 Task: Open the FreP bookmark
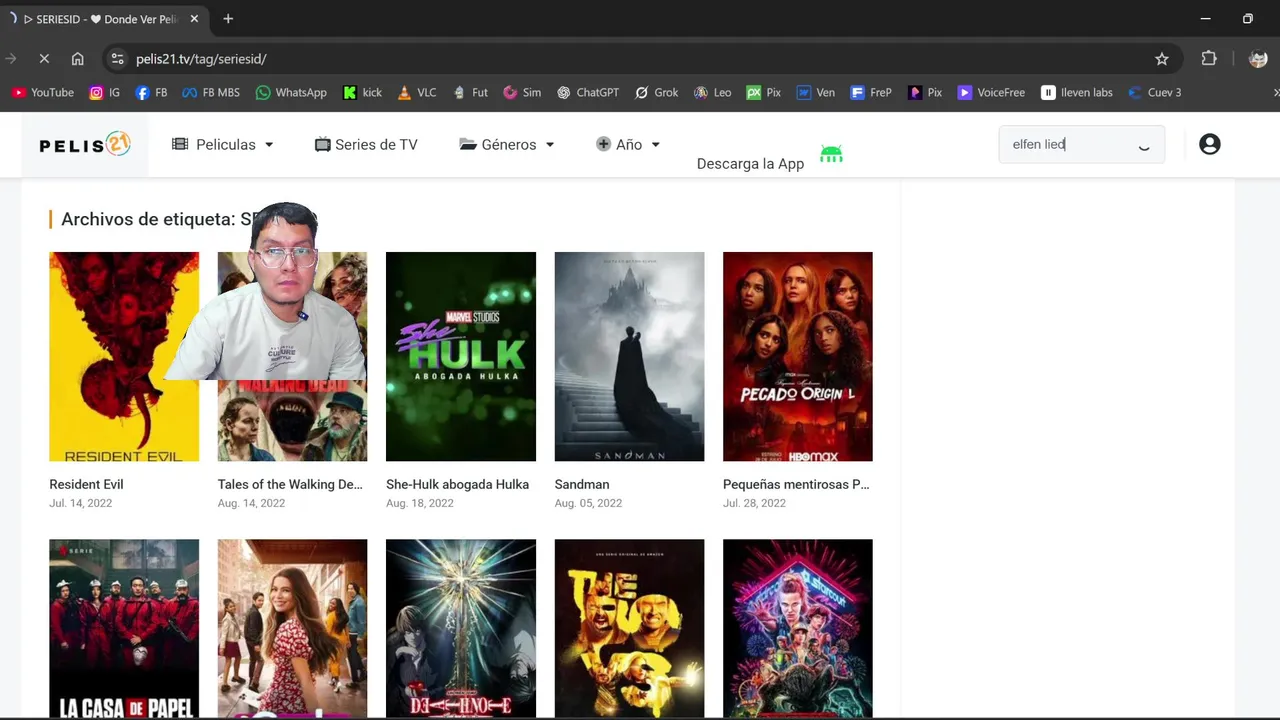(871, 92)
